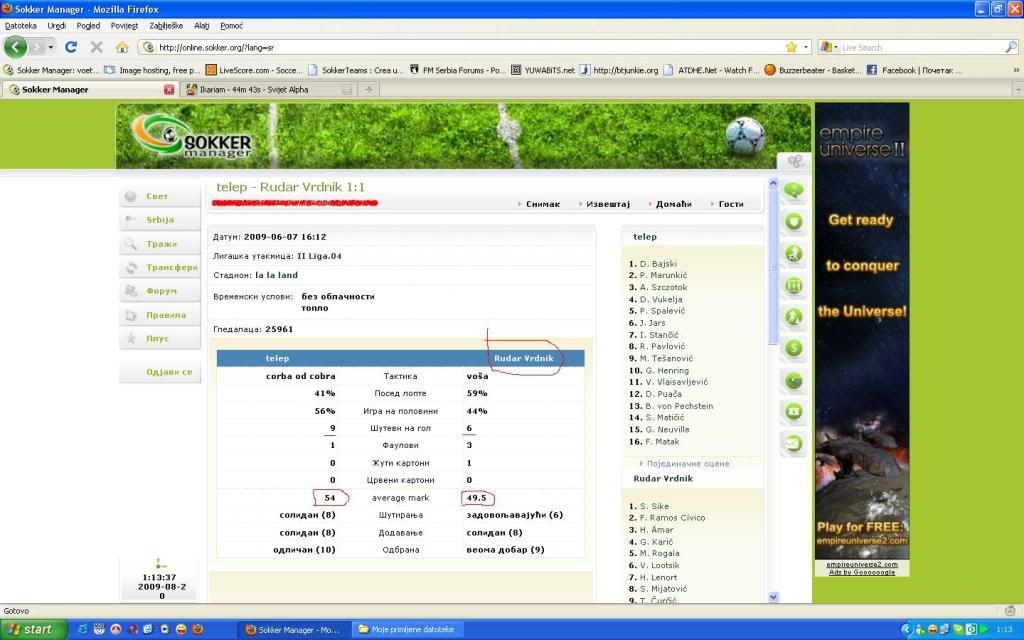The image size is (1024, 640).
Task: Open a new tab with the plus button
Action: [x=368, y=89]
